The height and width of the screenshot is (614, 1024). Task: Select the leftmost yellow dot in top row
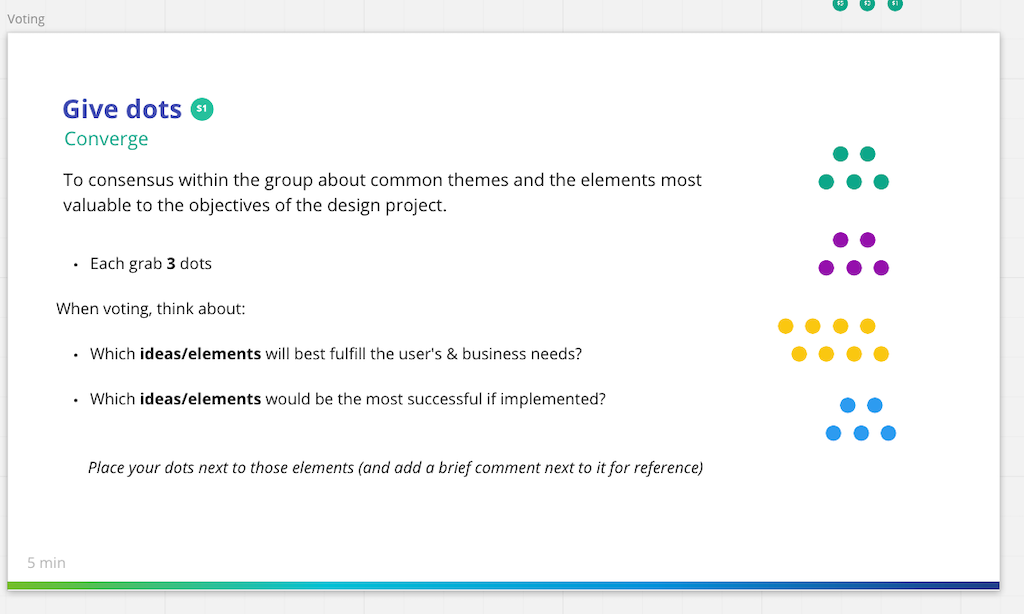point(786,326)
